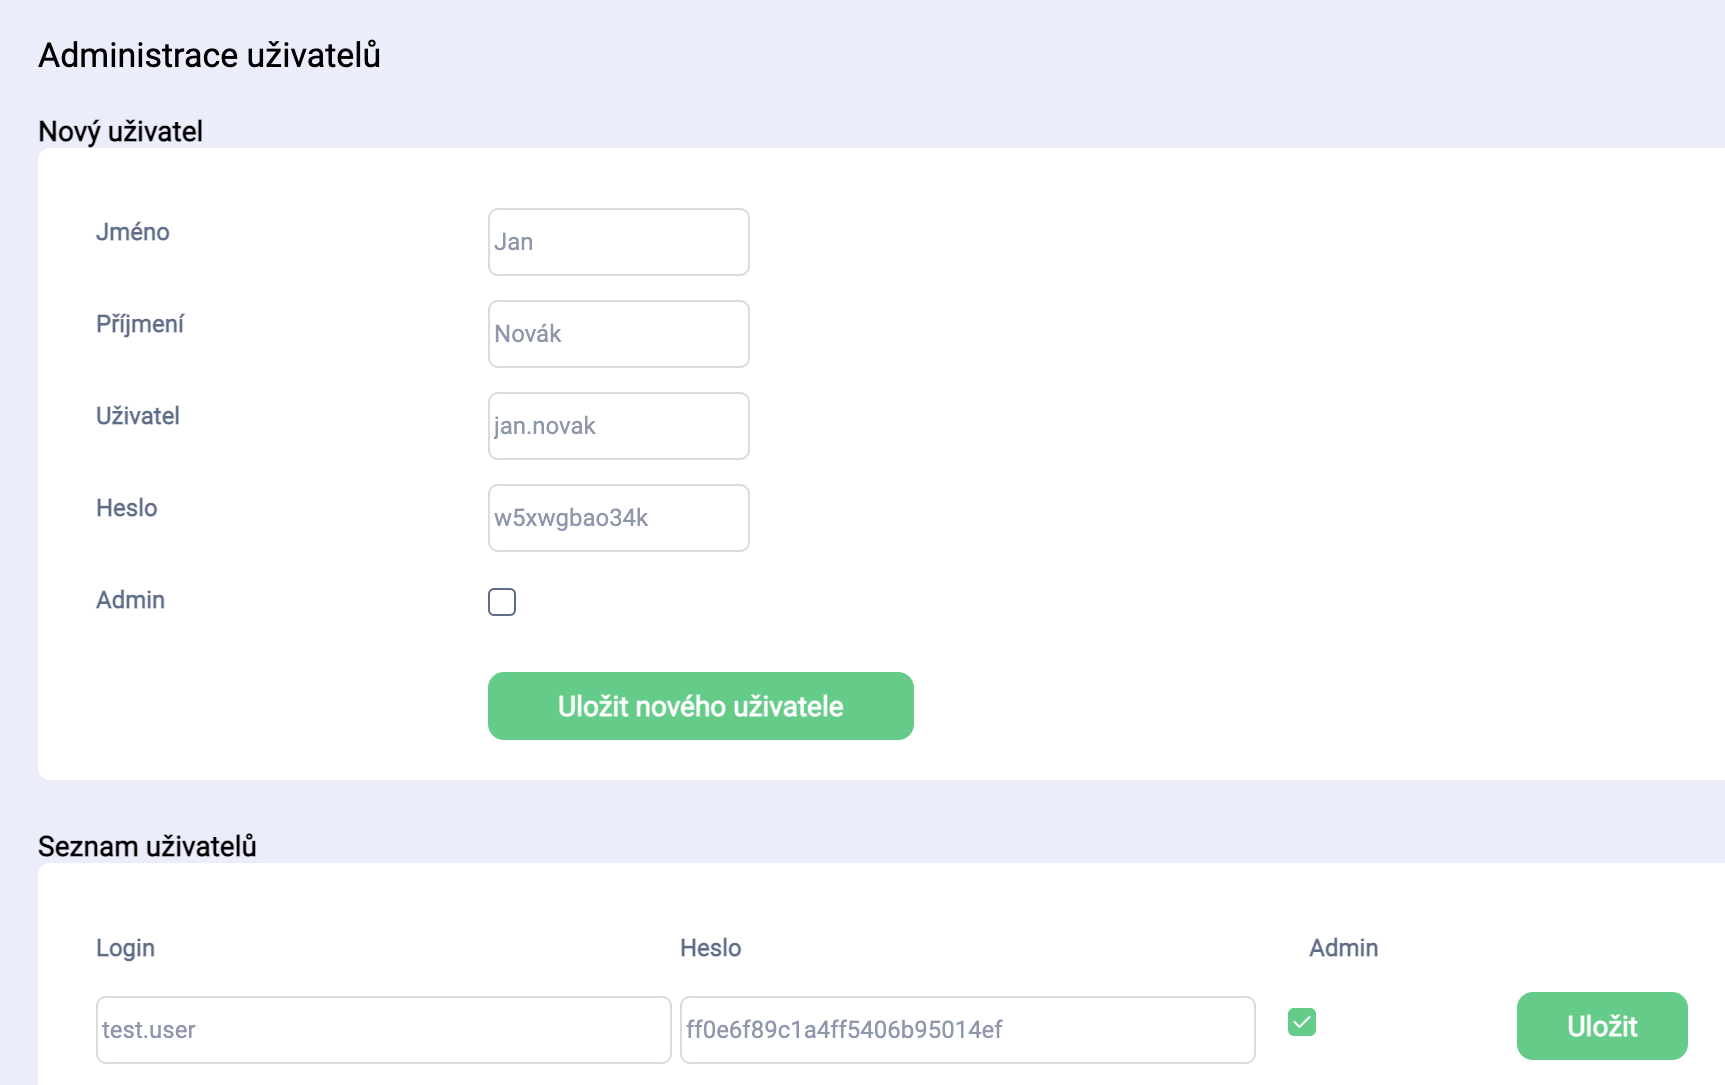Click the new user Heslo password field

(x=618, y=518)
